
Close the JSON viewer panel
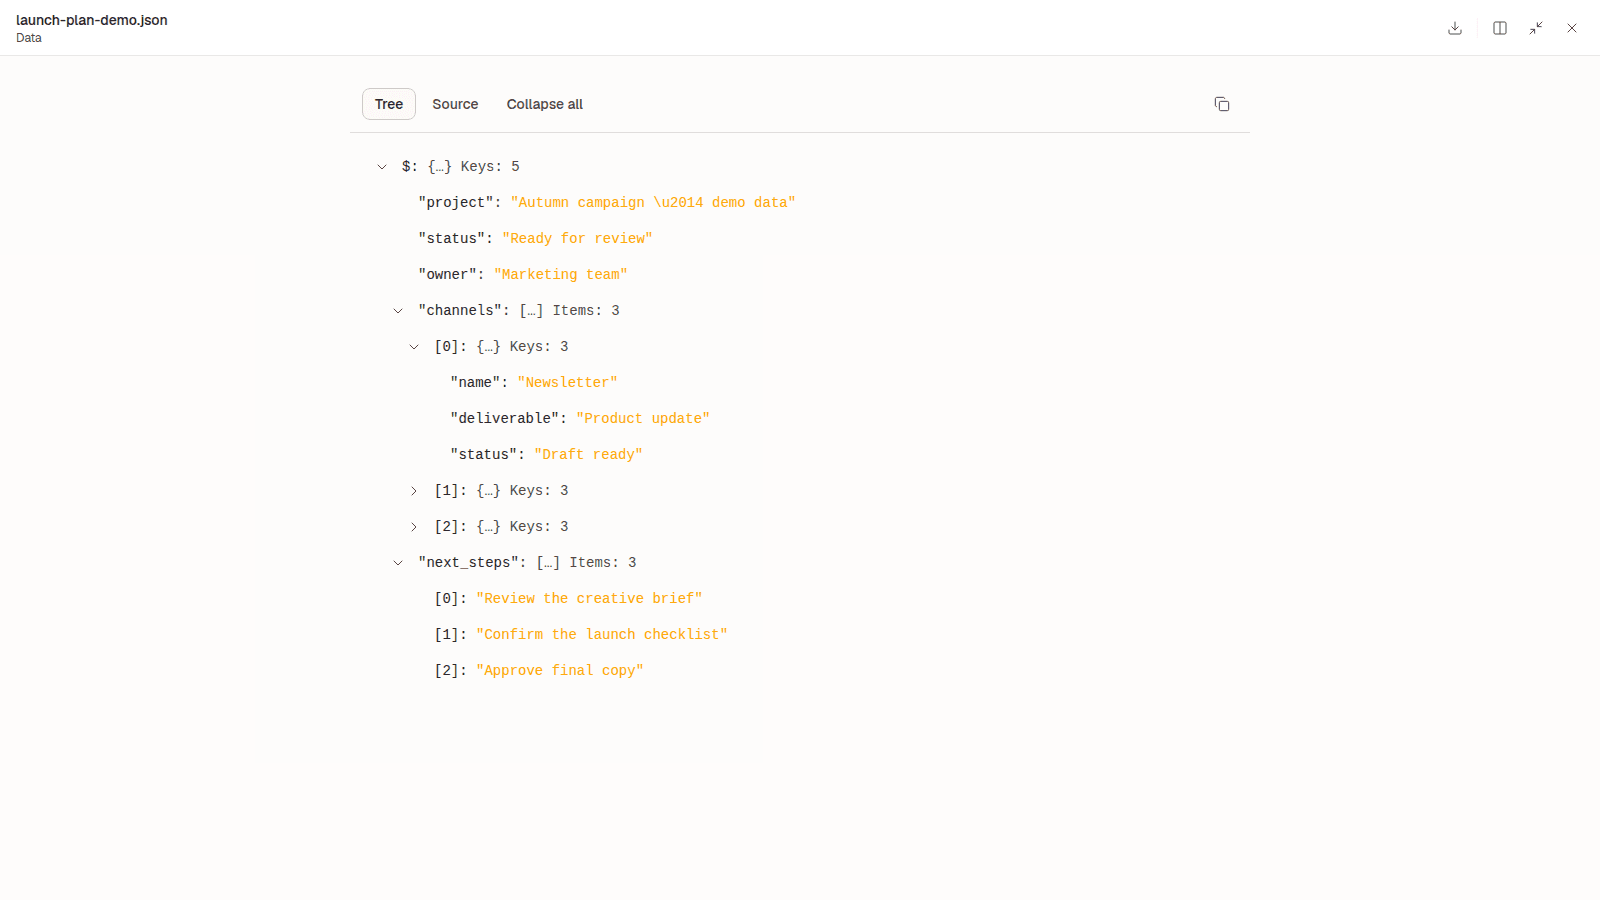point(1572,28)
